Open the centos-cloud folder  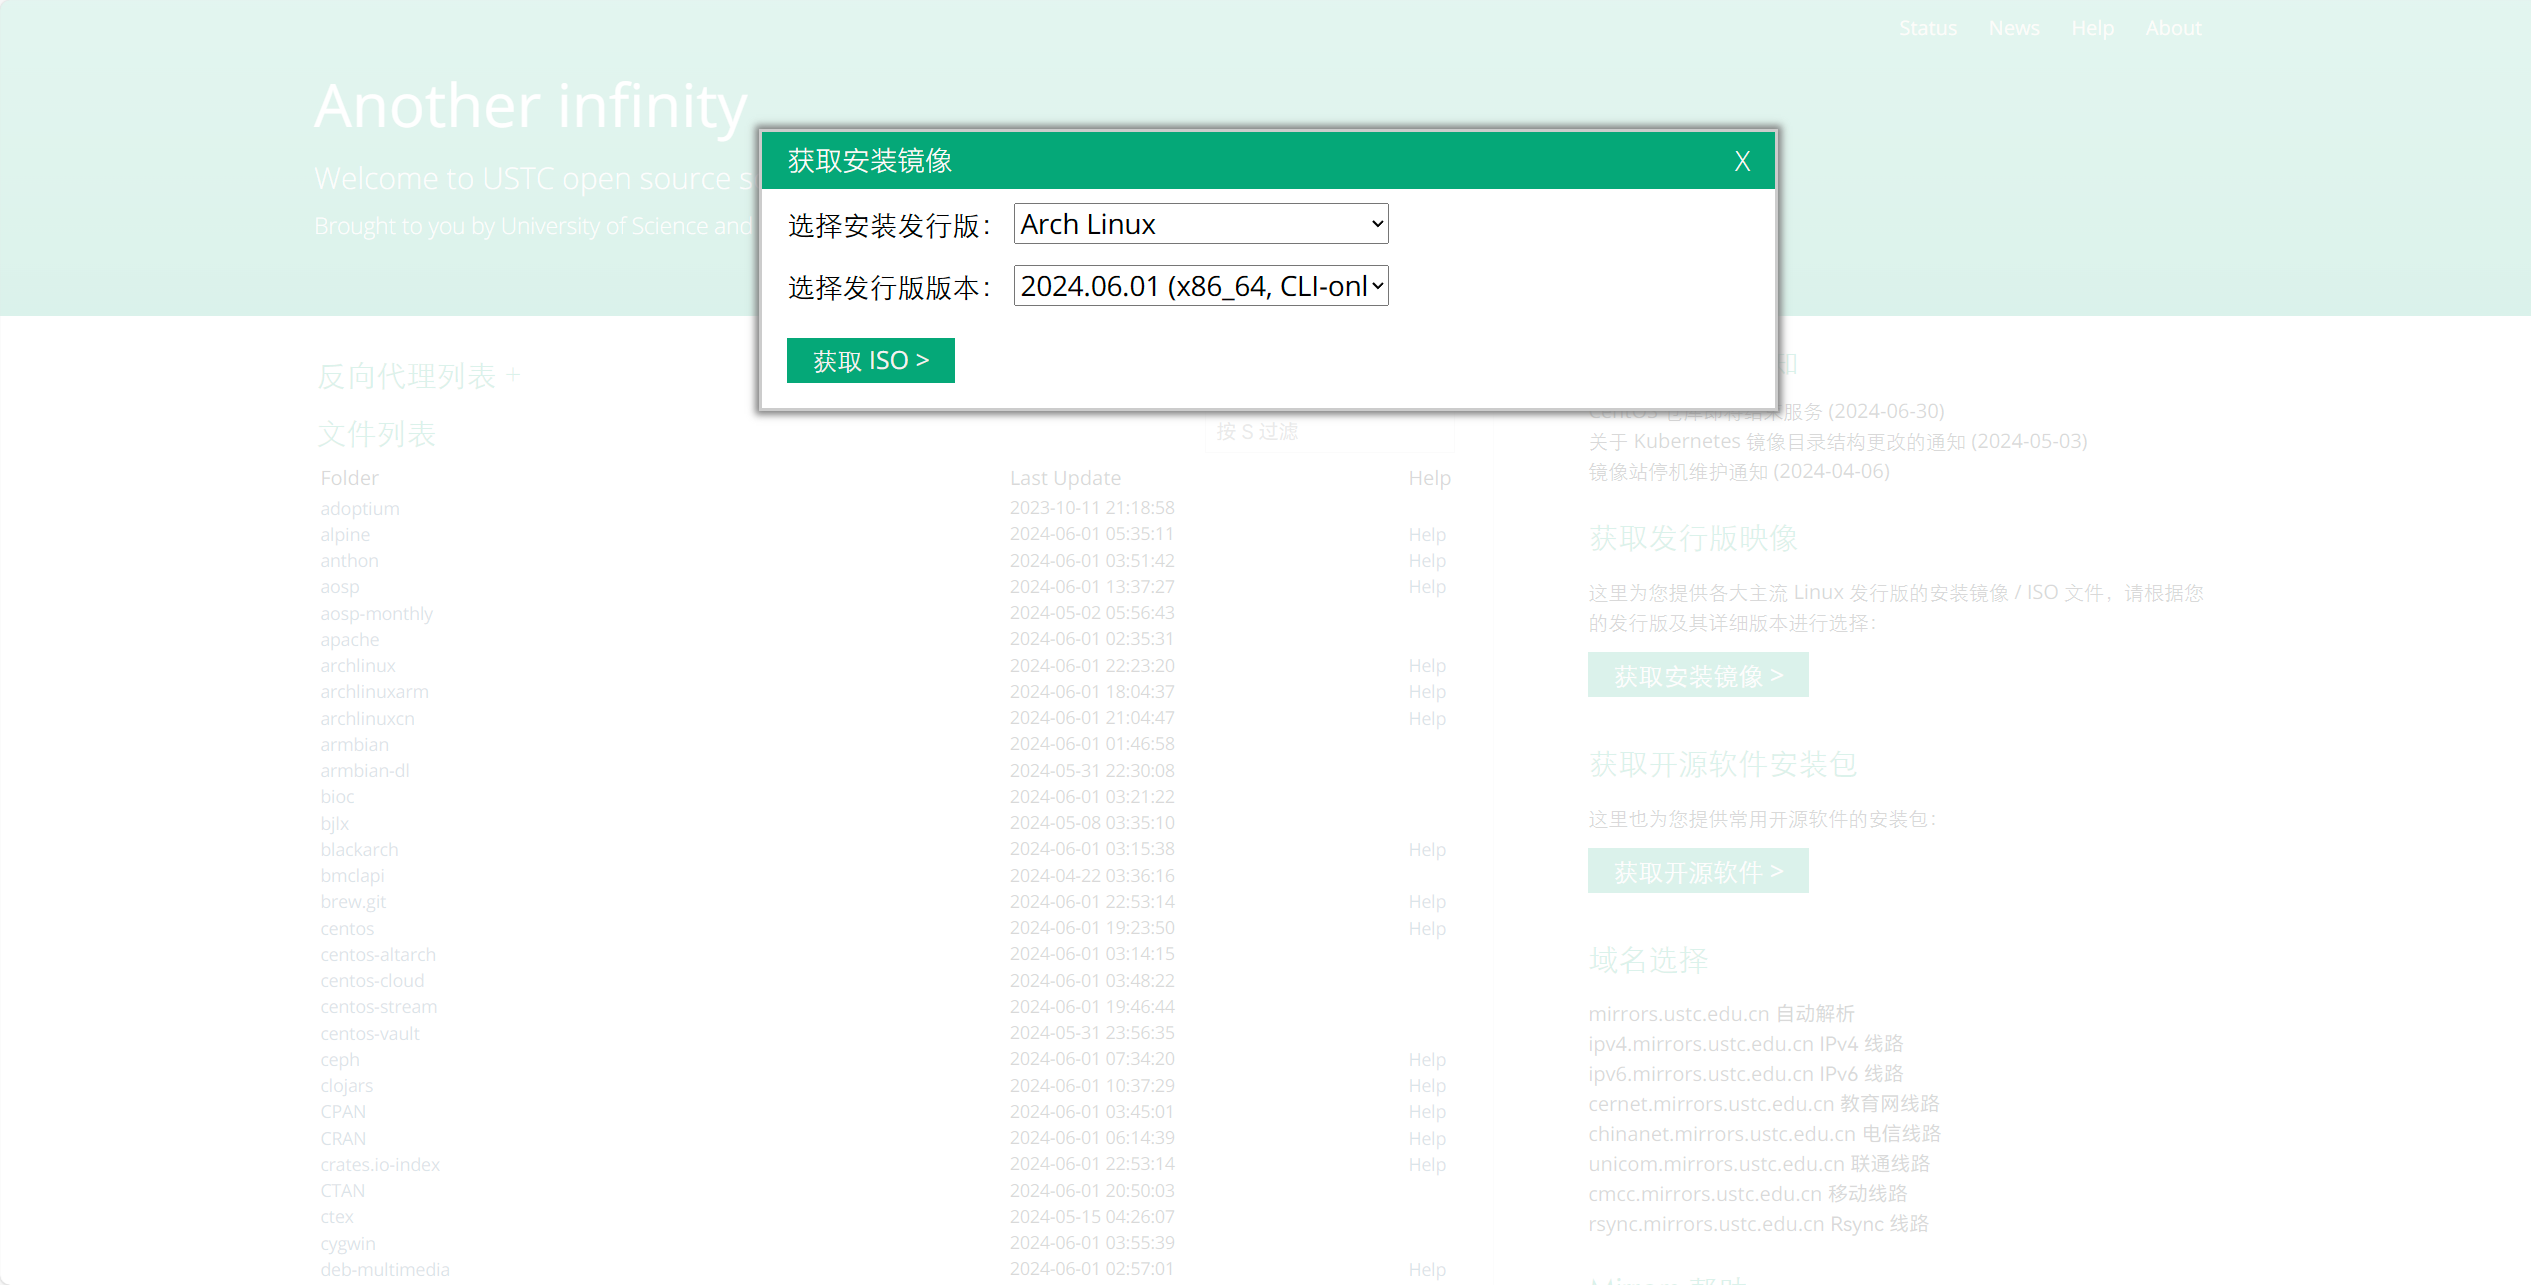pos(372,980)
